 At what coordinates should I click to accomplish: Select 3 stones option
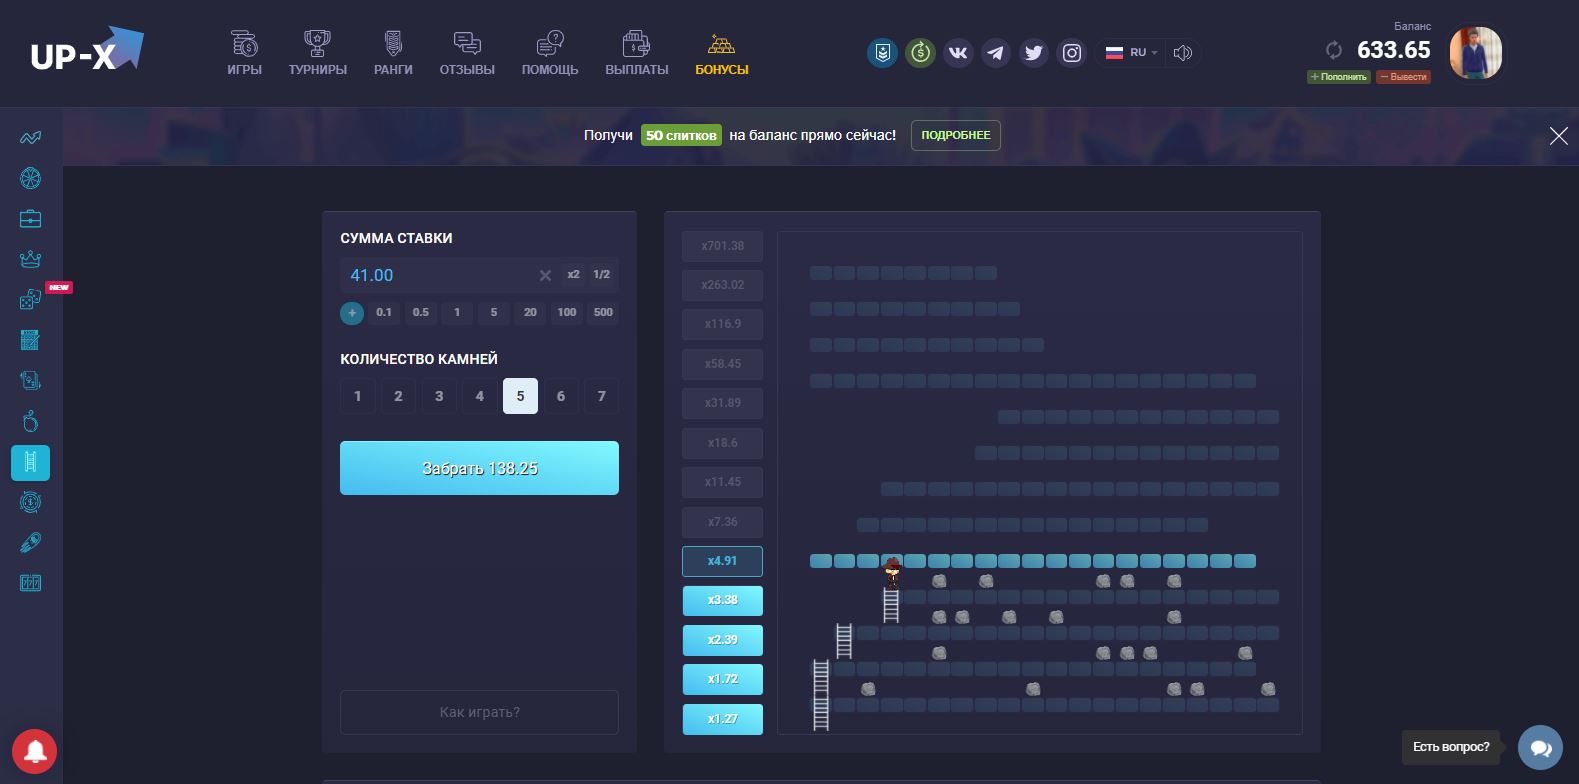point(439,396)
